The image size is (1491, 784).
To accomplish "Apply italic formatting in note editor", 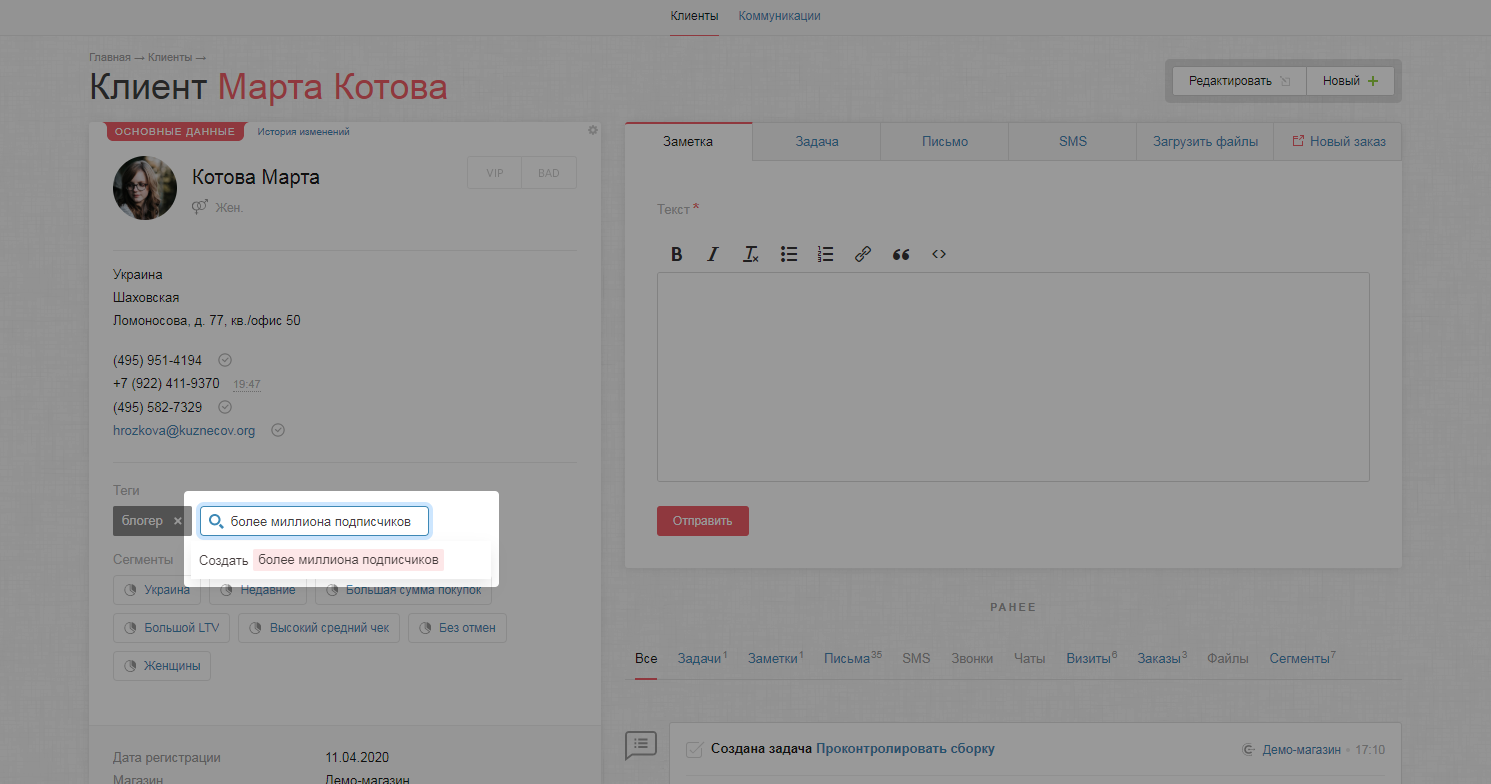I will 713,254.
